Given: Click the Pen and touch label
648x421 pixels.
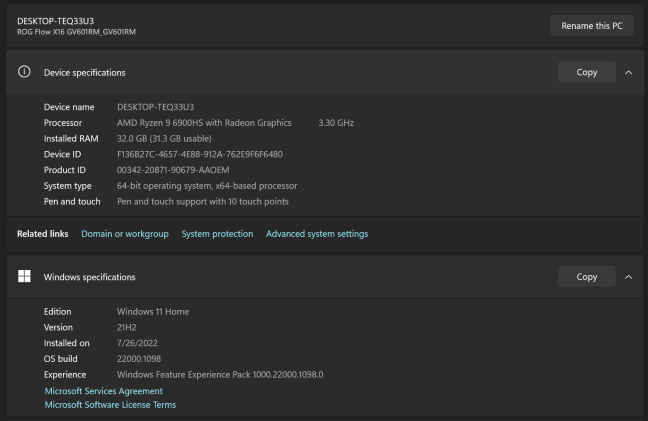Looking at the screenshot, I should click(72, 202).
